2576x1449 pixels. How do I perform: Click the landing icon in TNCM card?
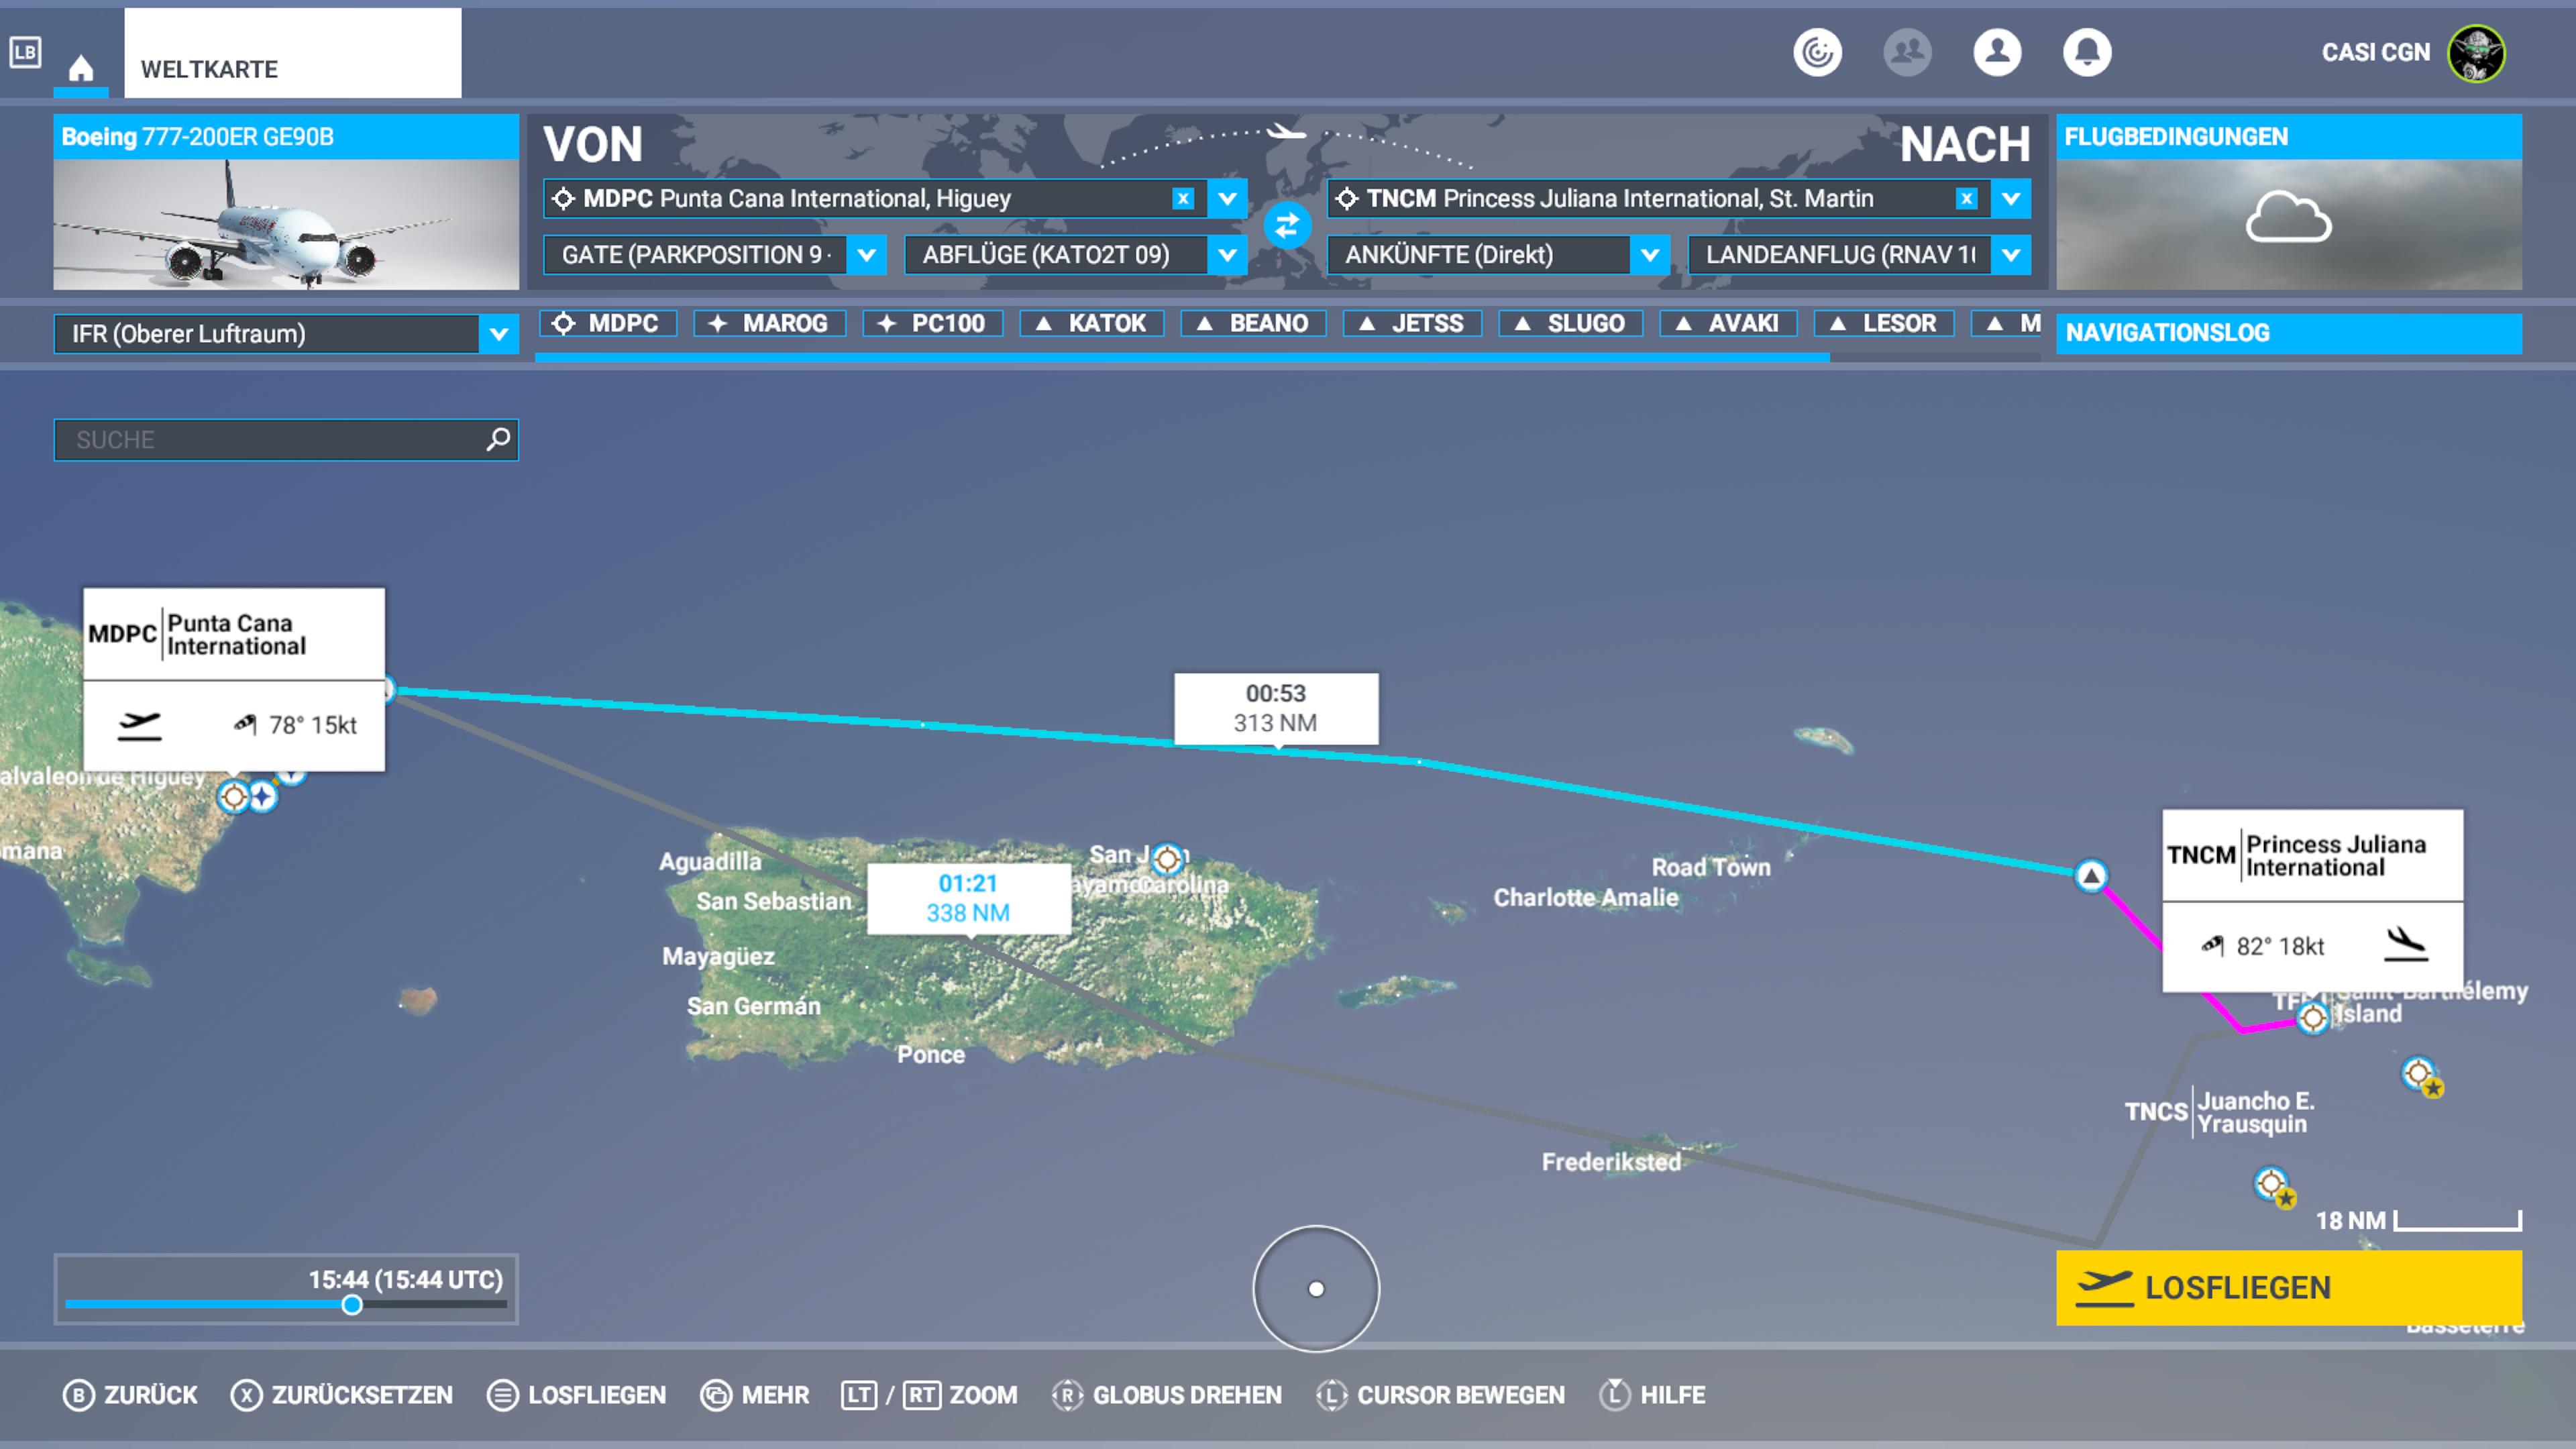pos(2405,945)
